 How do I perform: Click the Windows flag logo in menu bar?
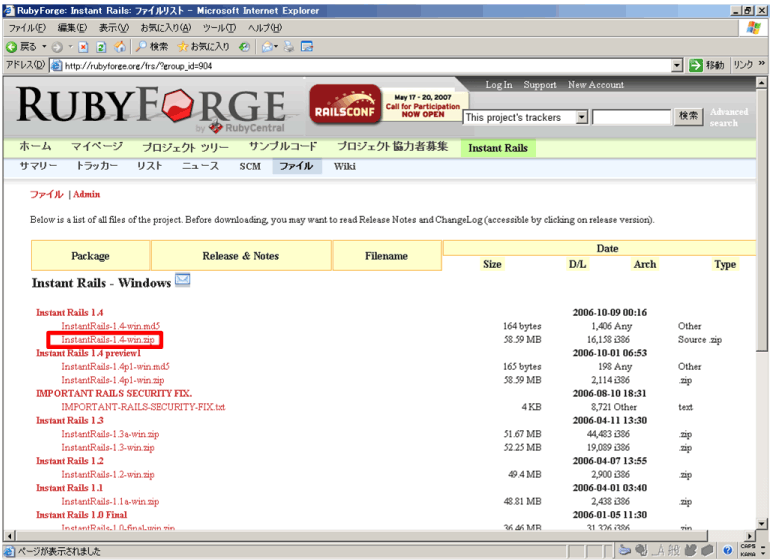753,28
